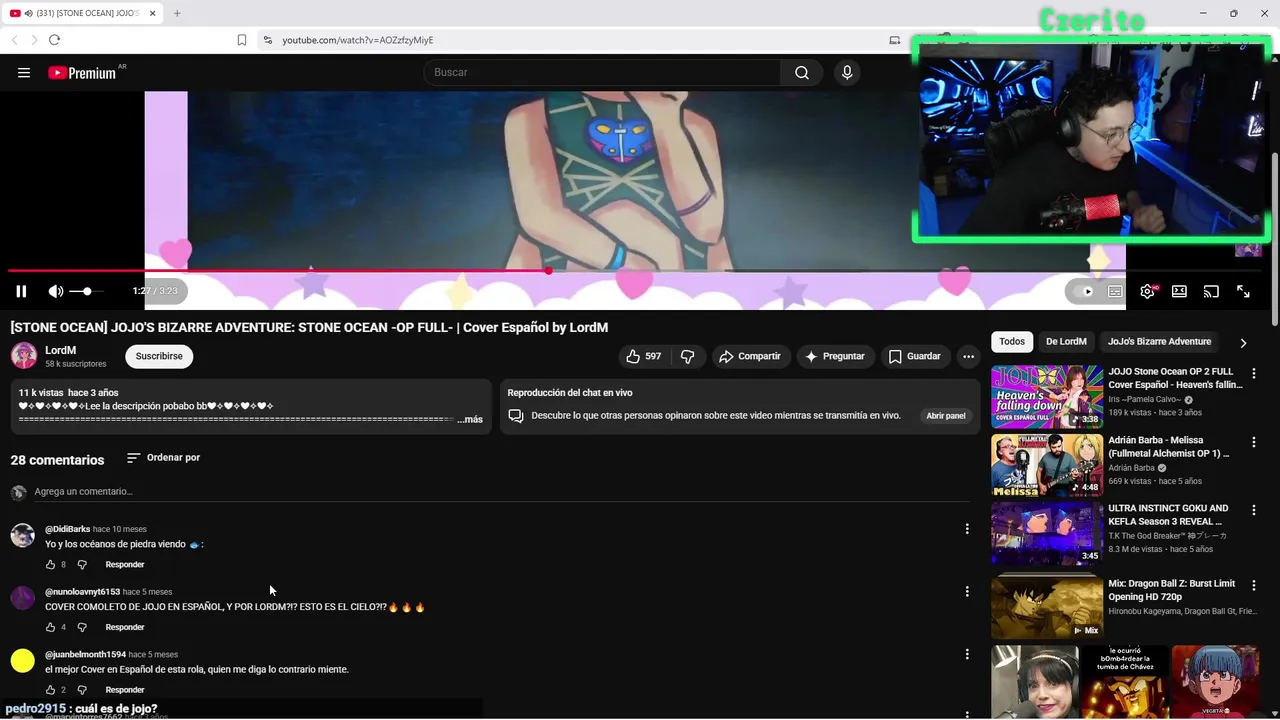
Task: Share the video via Compartir
Action: tap(750, 356)
